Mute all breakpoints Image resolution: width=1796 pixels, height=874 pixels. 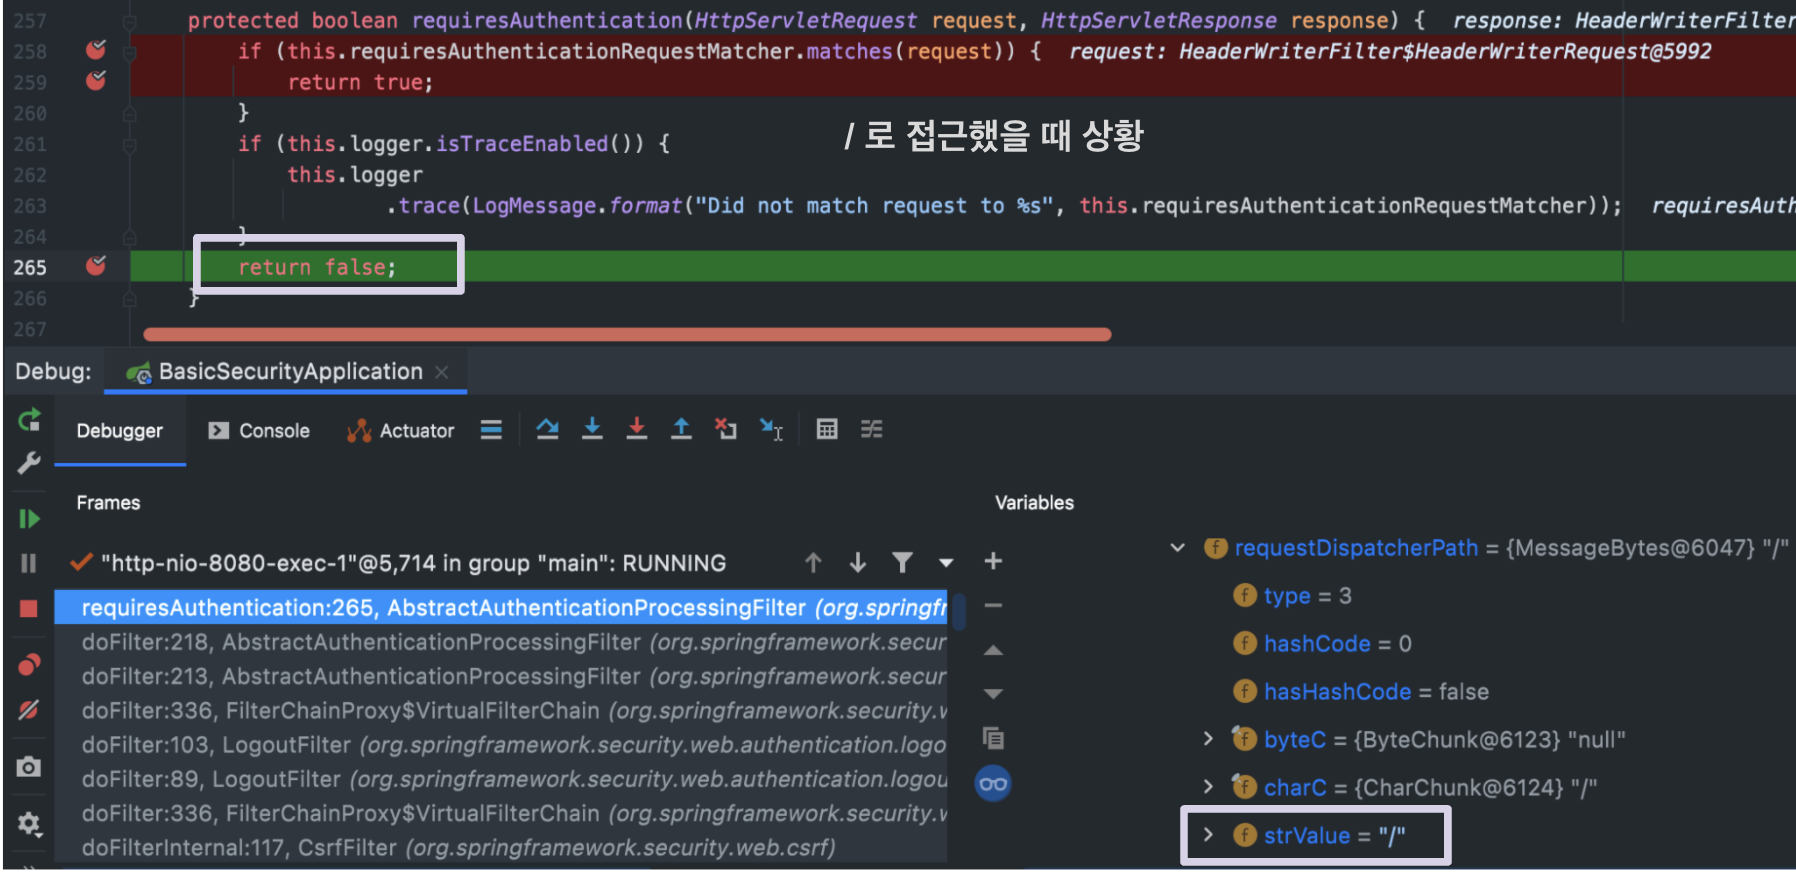(29, 710)
